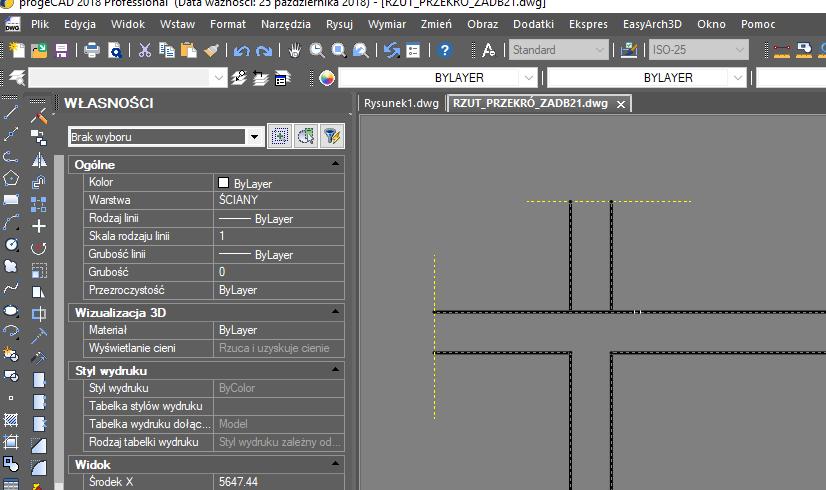Click the Przezroczystość ByLayer value
Image resolution: width=826 pixels, height=490 pixels.
(x=279, y=290)
